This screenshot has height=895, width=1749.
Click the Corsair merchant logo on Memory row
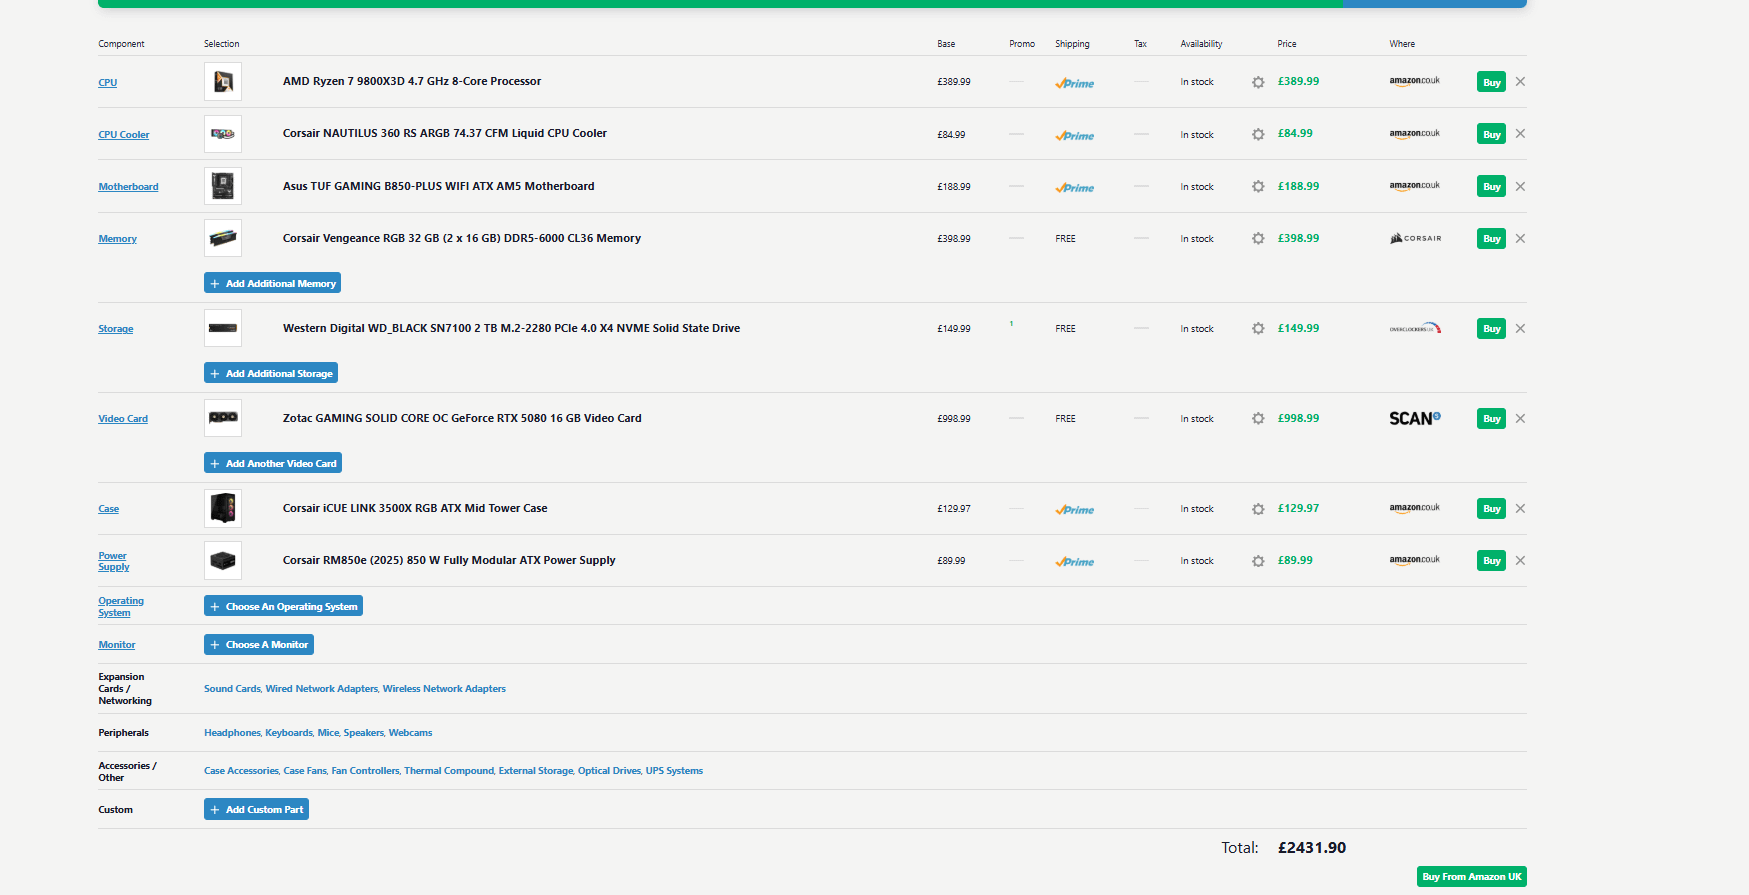tap(1415, 239)
